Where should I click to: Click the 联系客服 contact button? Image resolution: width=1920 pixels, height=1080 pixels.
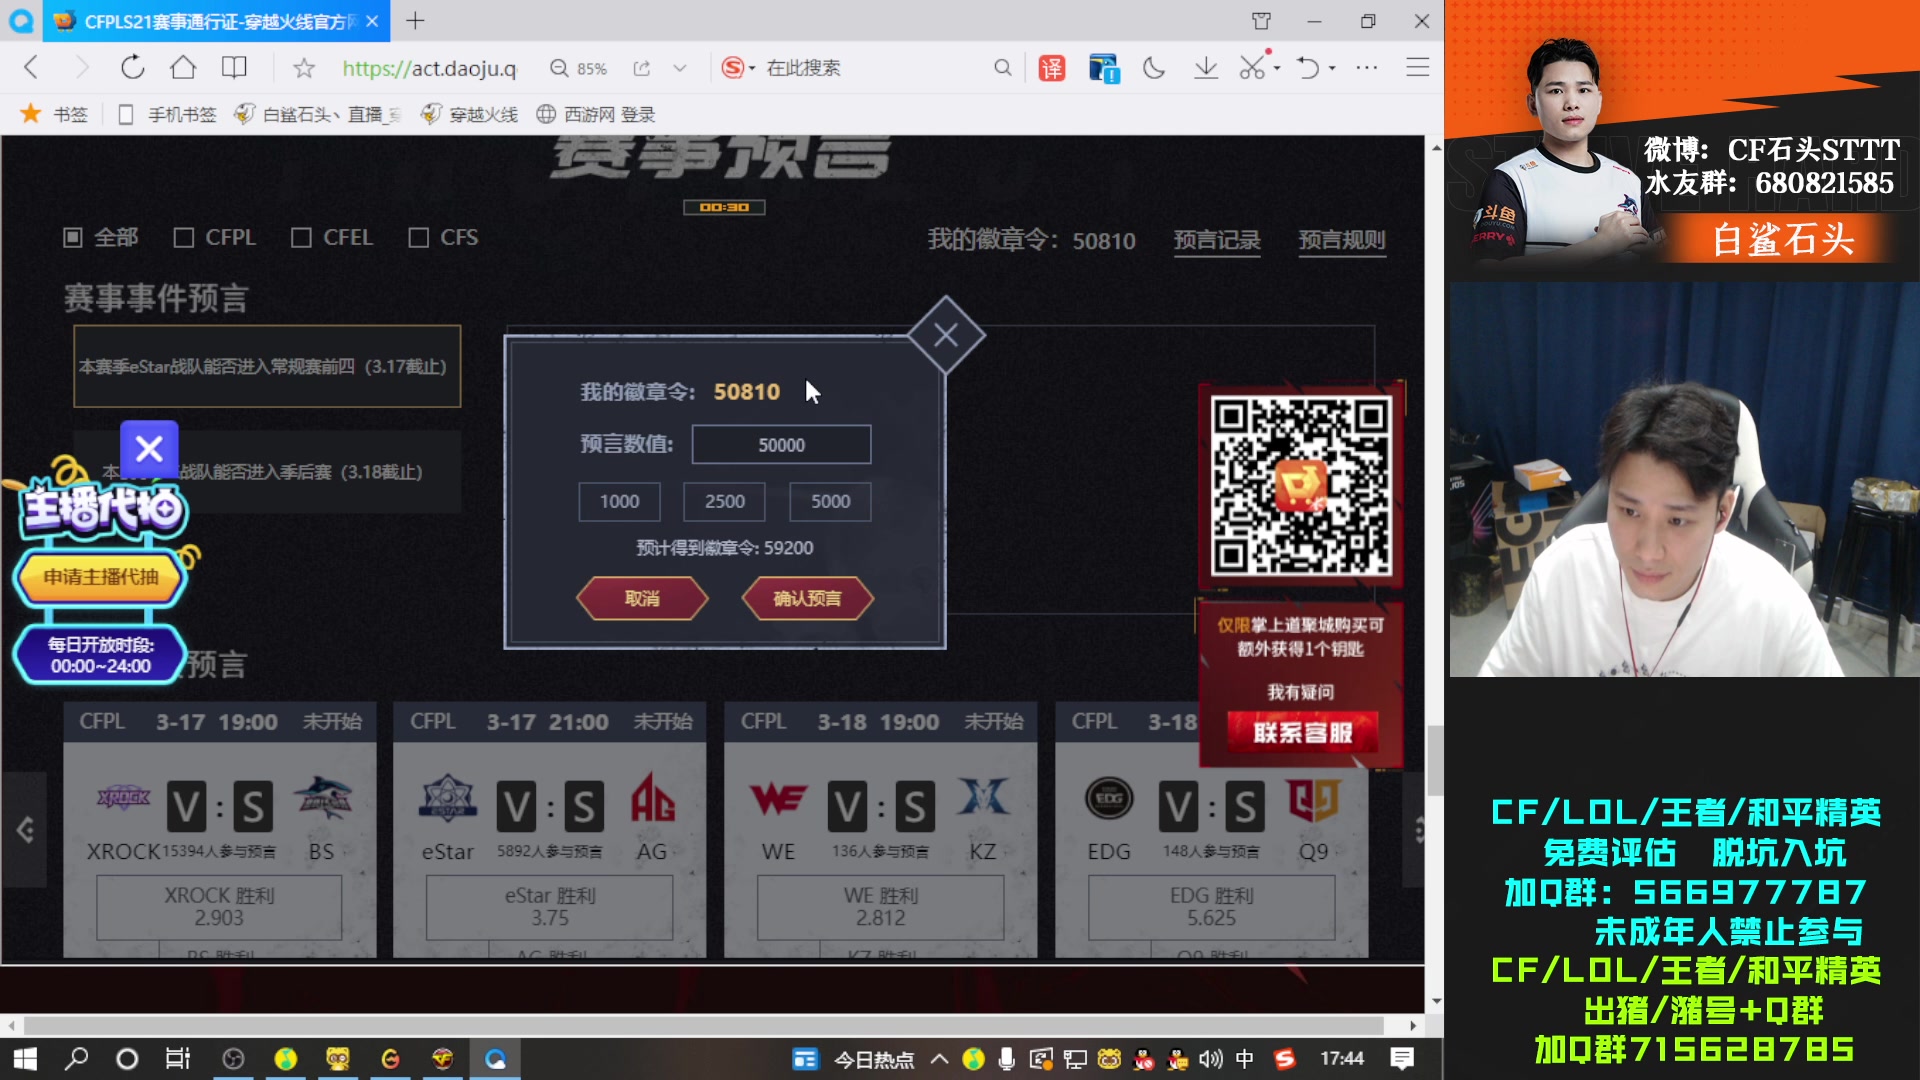point(1302,732)
